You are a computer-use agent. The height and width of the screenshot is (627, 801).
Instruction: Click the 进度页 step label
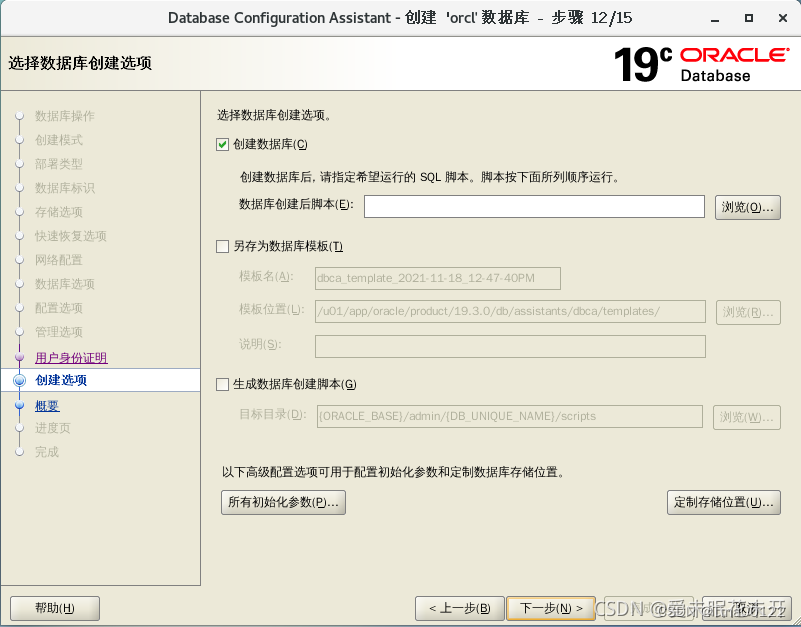click(x=52, y=428)
